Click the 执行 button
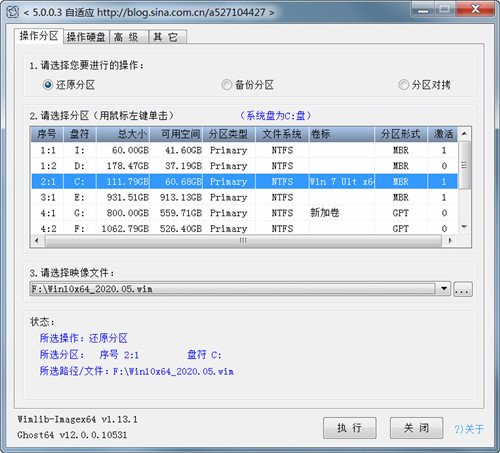500x453 pixels. tap(350, 428)
